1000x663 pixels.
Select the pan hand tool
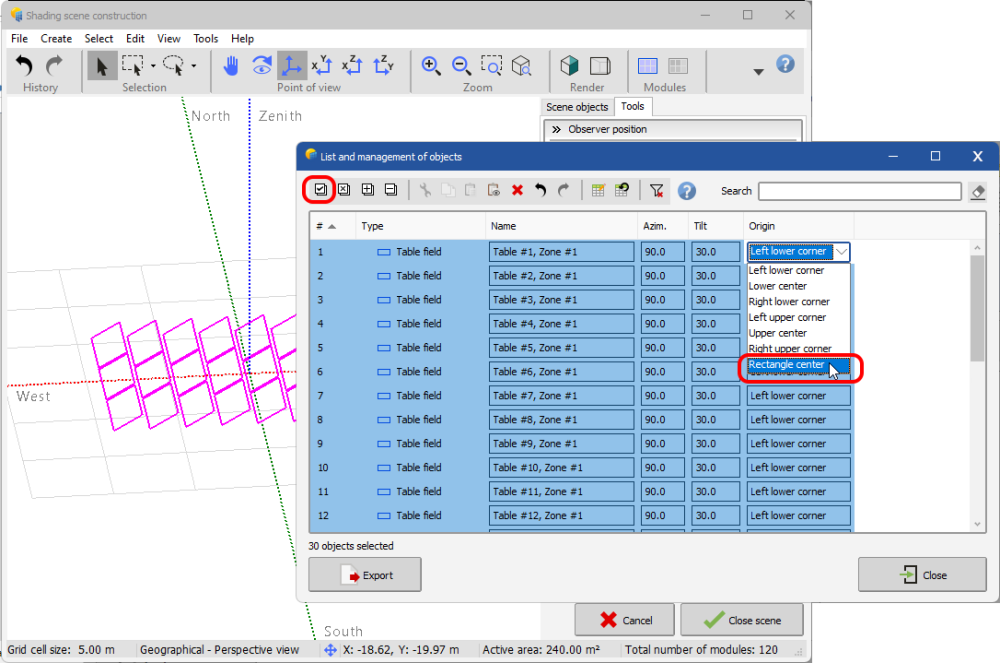pyautogui.click(x=231, y=66)
